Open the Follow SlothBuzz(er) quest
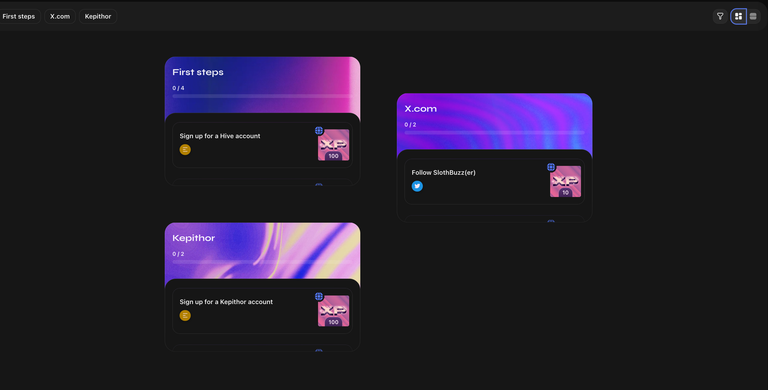 pyautogui.click(x=495, y=182)
